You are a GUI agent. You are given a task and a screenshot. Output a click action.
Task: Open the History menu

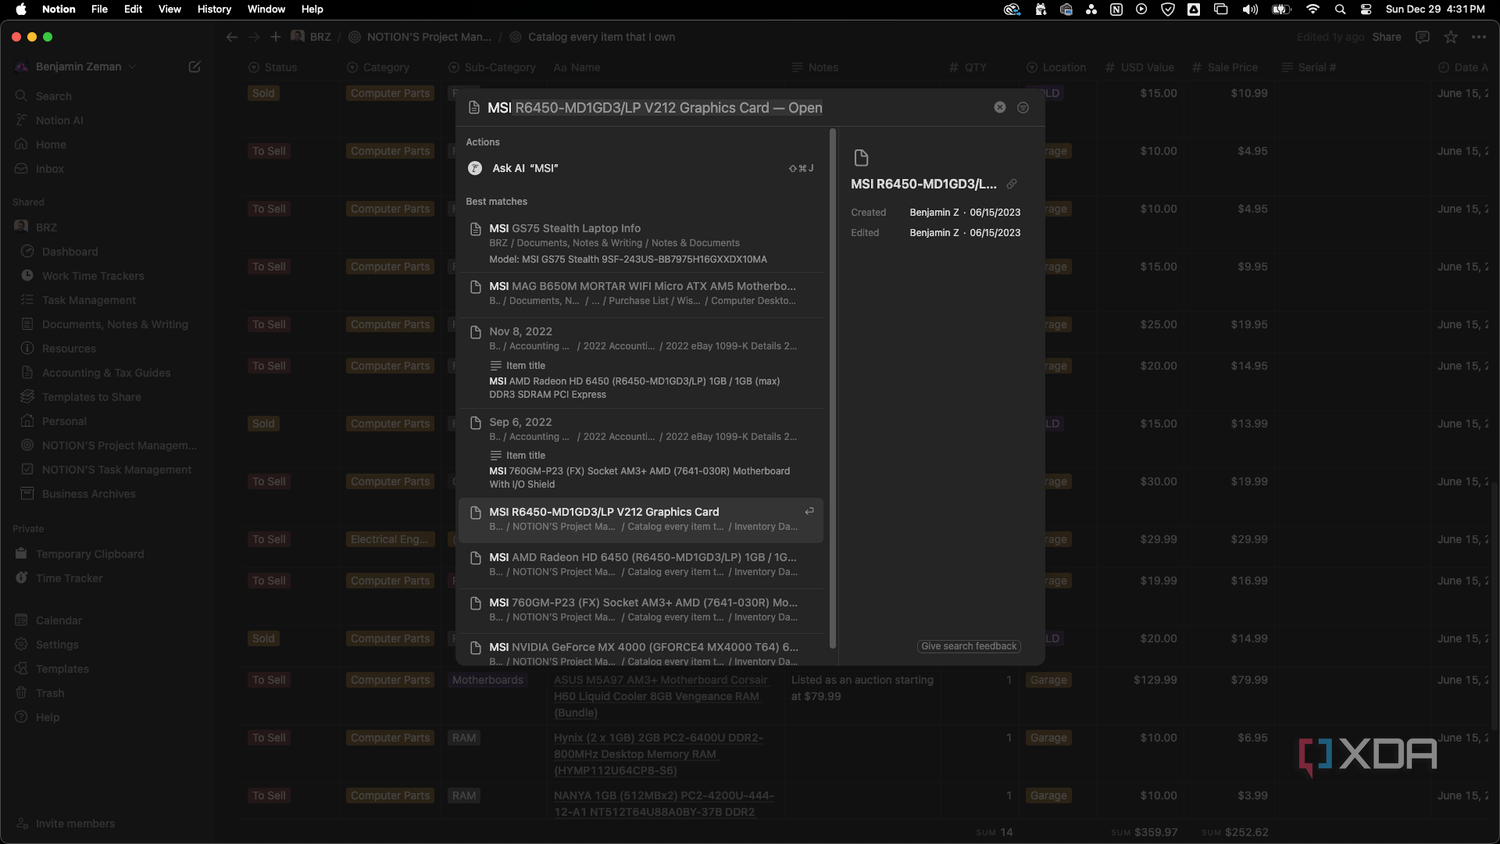point(214,9)
